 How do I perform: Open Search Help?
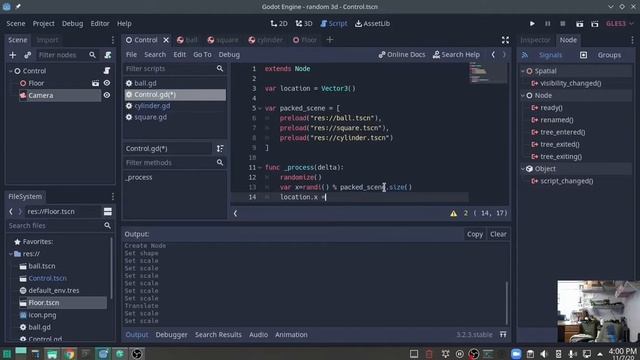pos(456,55)
